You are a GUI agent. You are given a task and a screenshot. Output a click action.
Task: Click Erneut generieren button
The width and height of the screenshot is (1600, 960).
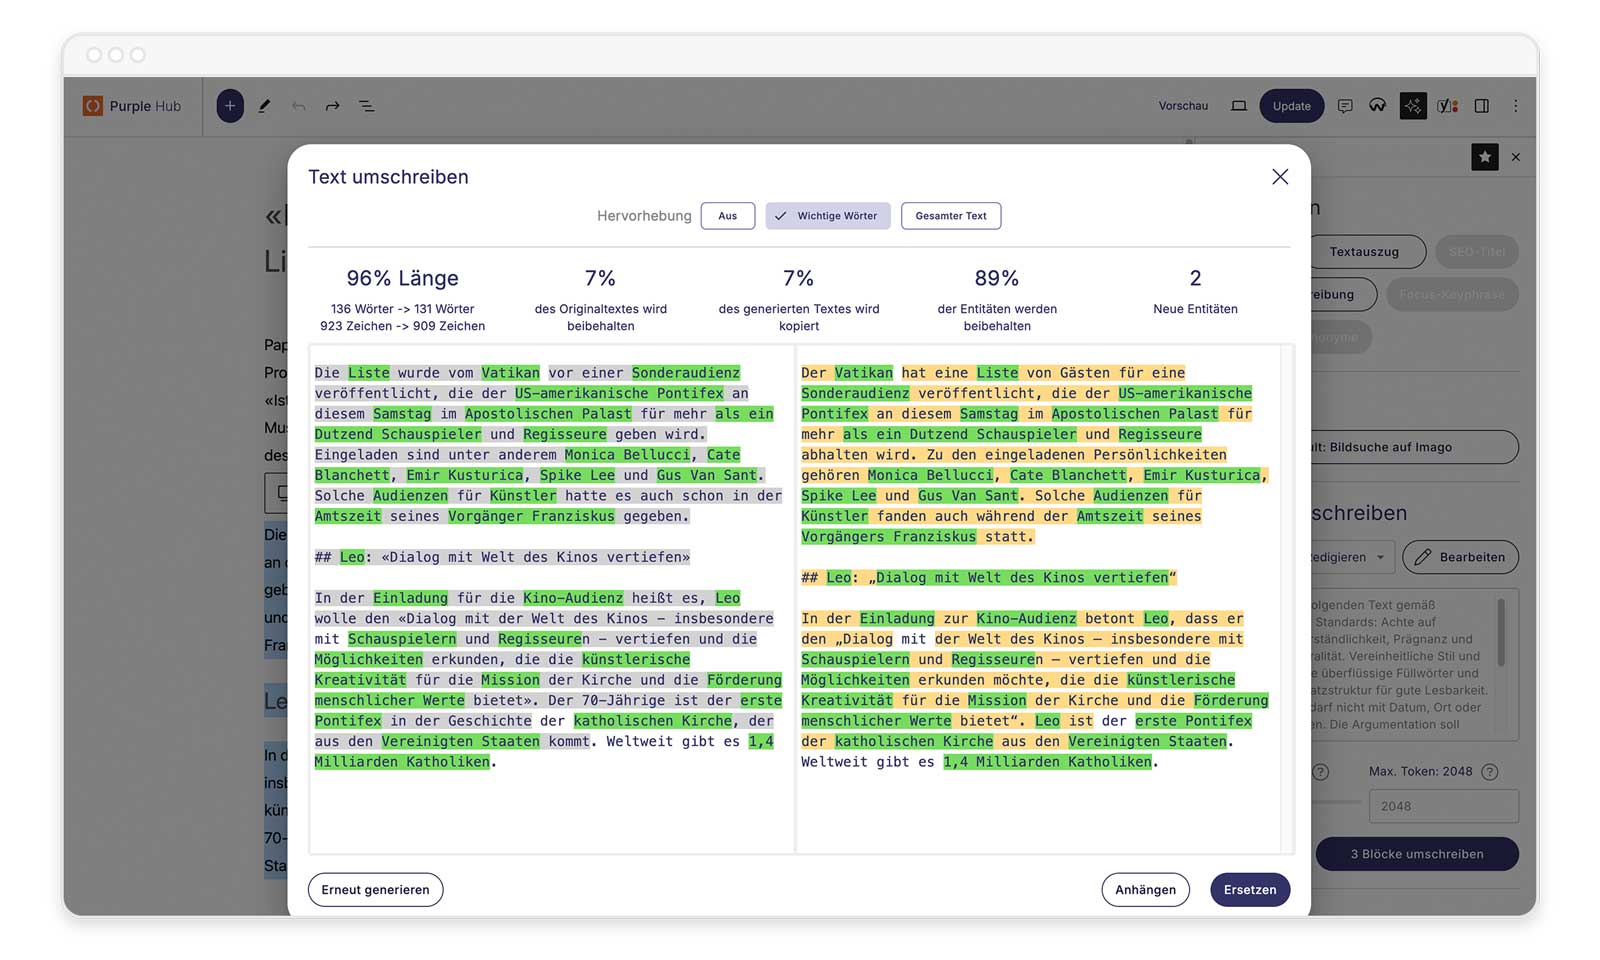(x=375, y=890)
